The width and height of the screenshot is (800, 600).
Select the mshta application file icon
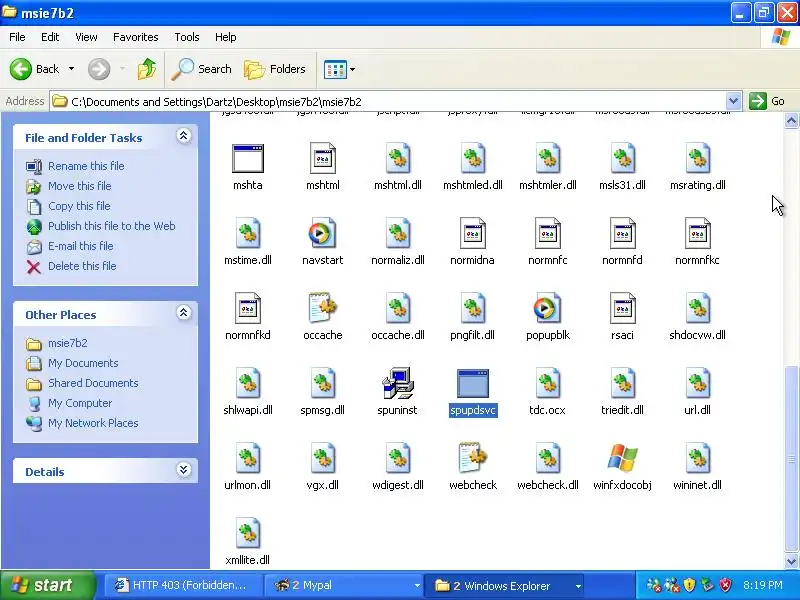(248, 159)
